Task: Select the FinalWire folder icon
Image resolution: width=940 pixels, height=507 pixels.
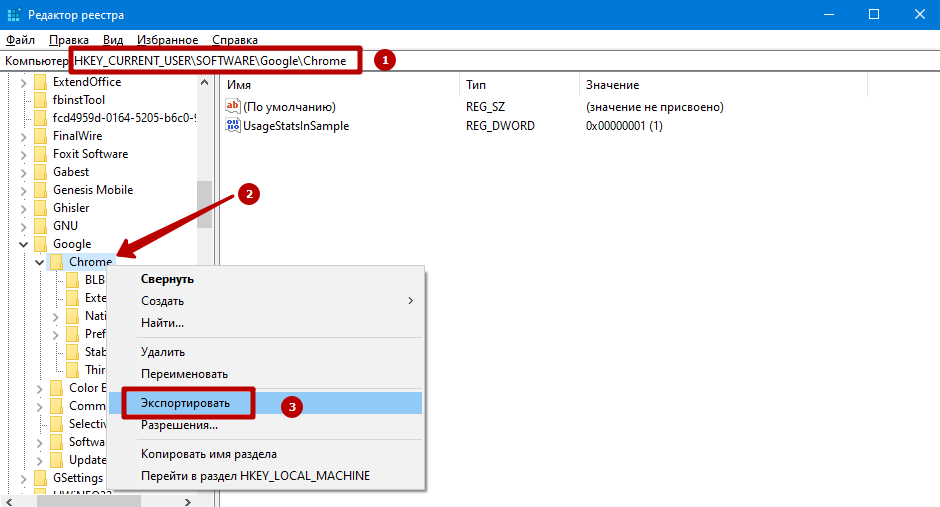Action: [40, 136]
